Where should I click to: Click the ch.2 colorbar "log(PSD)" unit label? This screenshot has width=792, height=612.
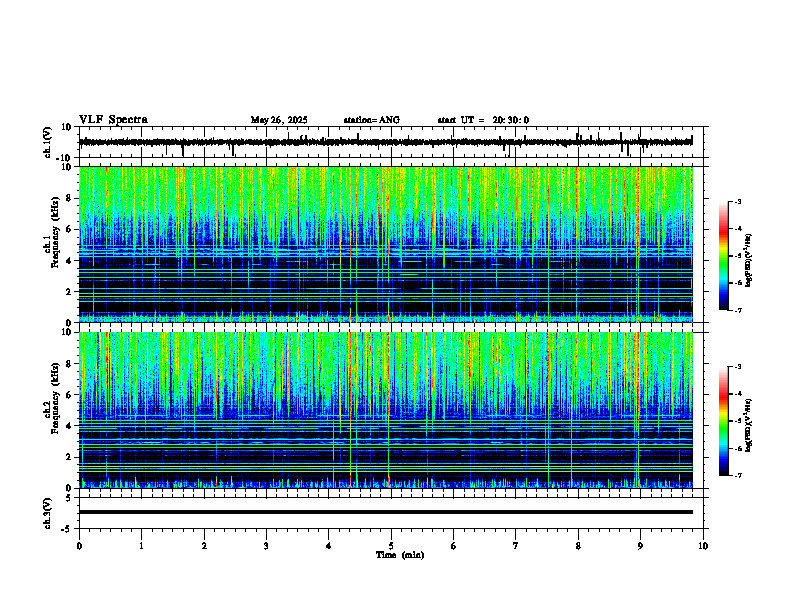tap(748, 425)
